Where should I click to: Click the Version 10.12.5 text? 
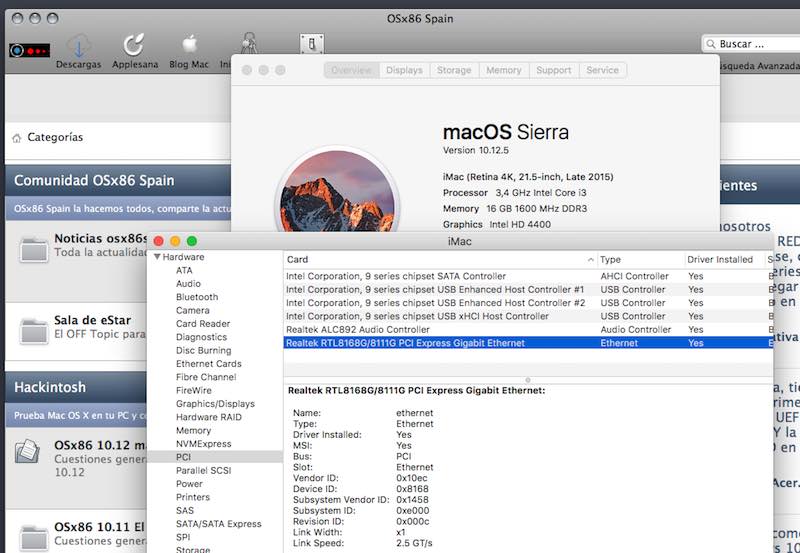click(x=476, y=150)
